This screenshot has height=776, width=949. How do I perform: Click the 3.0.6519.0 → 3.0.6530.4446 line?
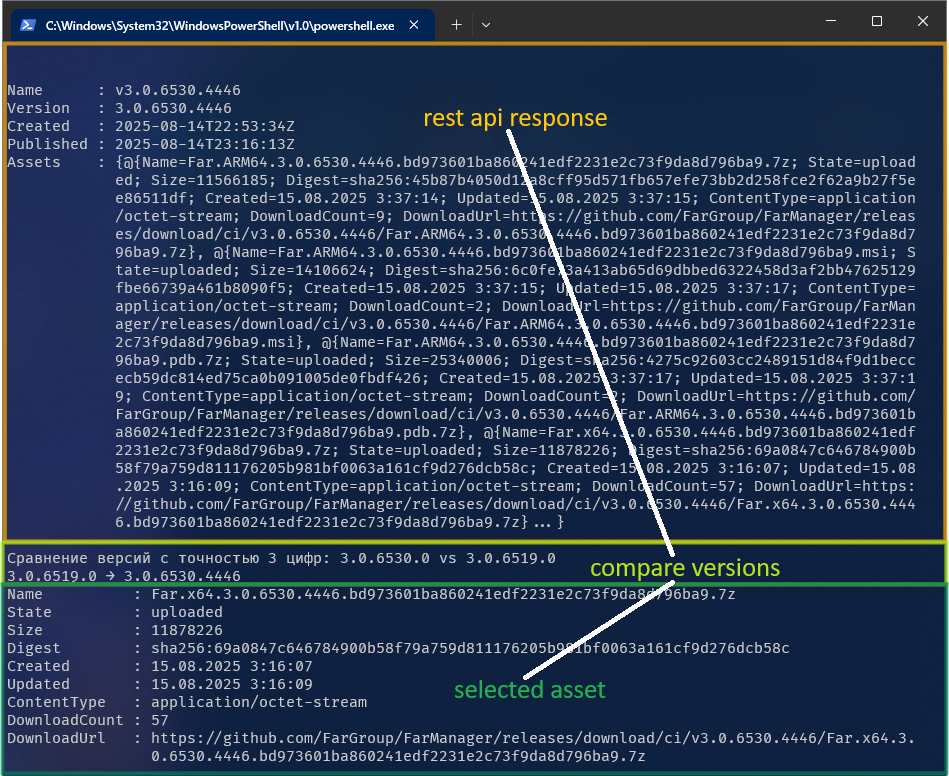tap(124, 576)
